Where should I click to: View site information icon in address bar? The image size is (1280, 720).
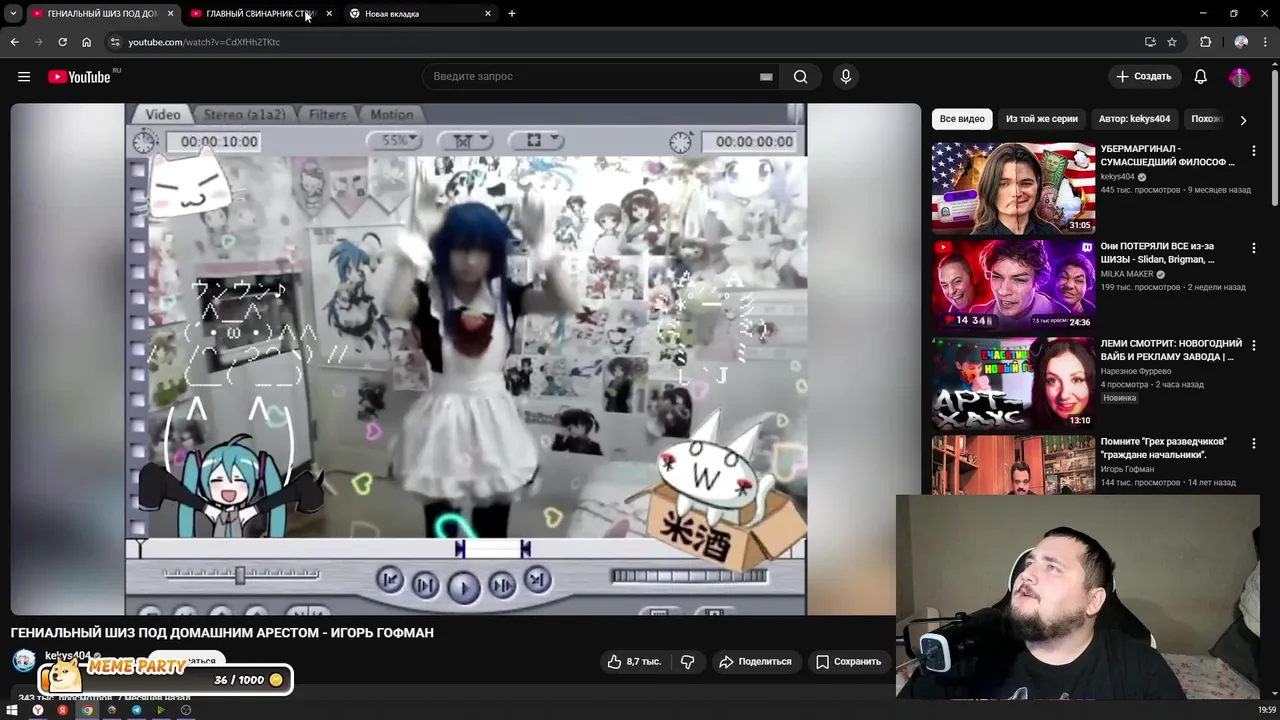coord(115,42)
